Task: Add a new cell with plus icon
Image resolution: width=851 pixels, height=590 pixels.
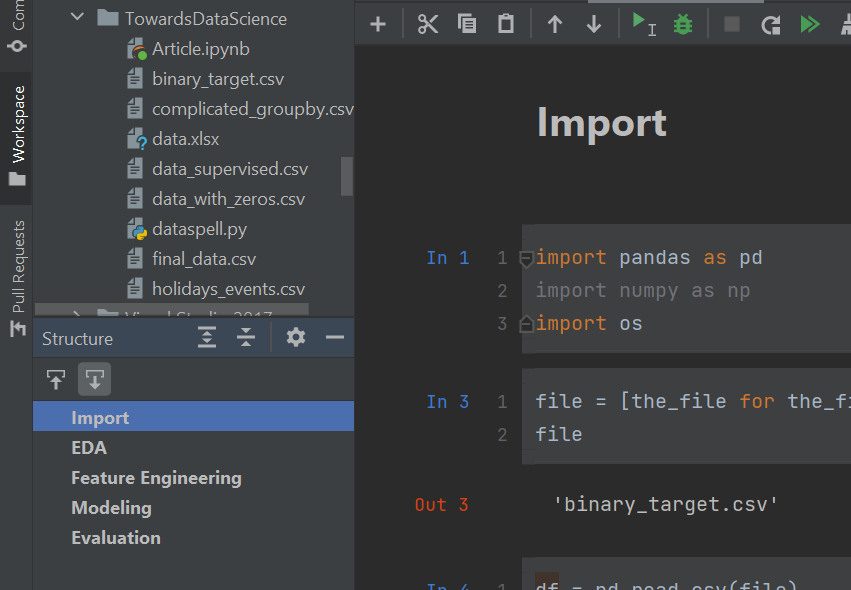Action: [378, 25]
